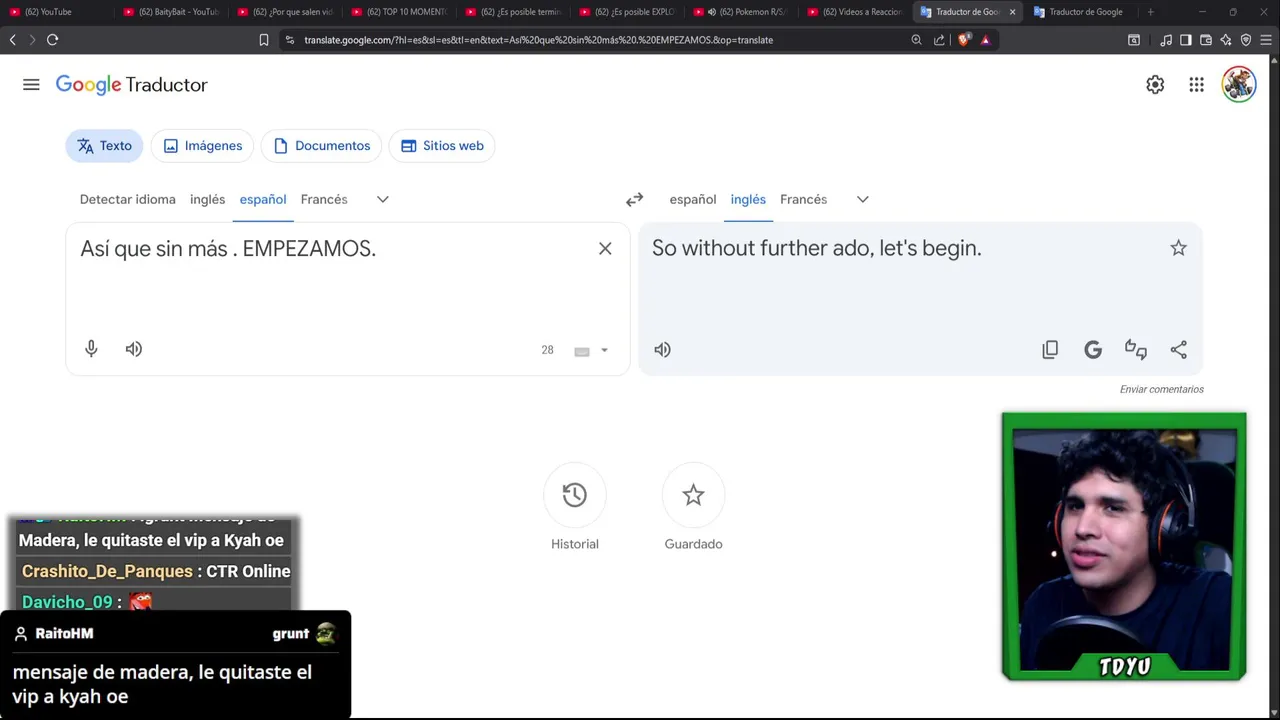Open the Google account avatar

coord(1239,85)
